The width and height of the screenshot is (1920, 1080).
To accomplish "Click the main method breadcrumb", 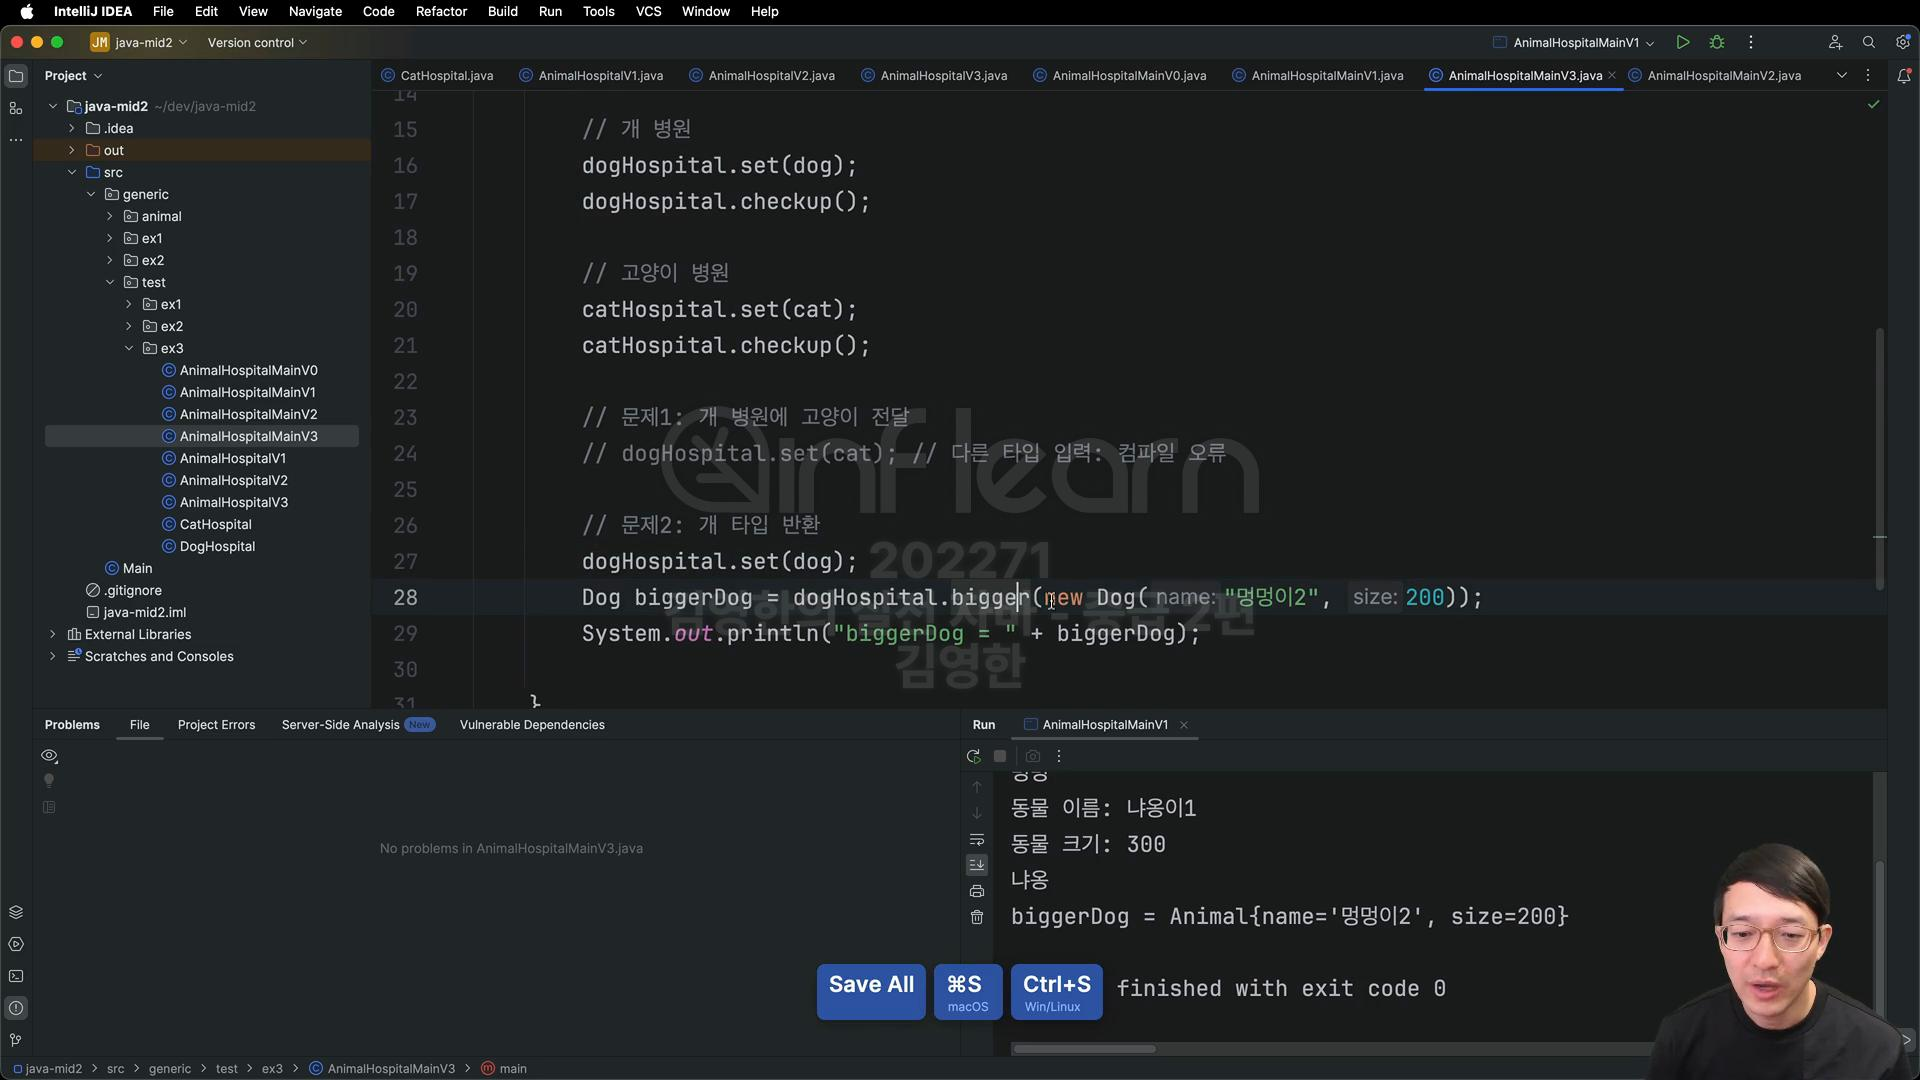I will [504, 1069].
